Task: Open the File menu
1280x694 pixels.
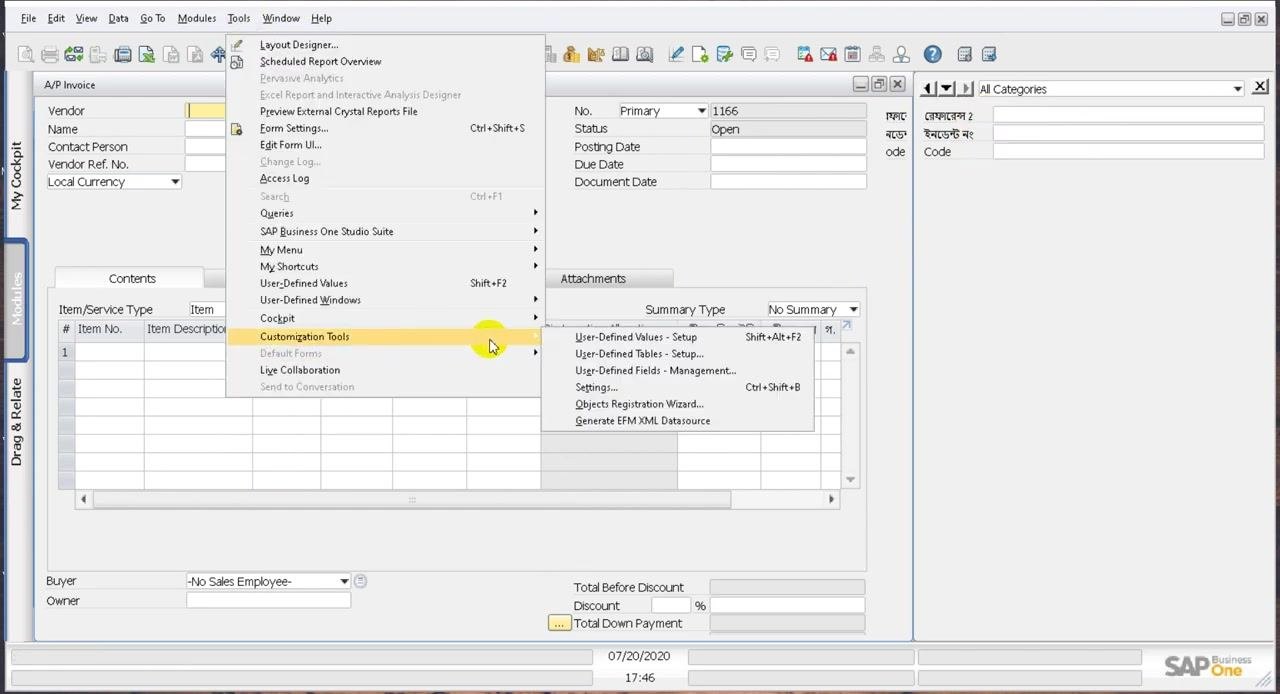Action: 28,18
